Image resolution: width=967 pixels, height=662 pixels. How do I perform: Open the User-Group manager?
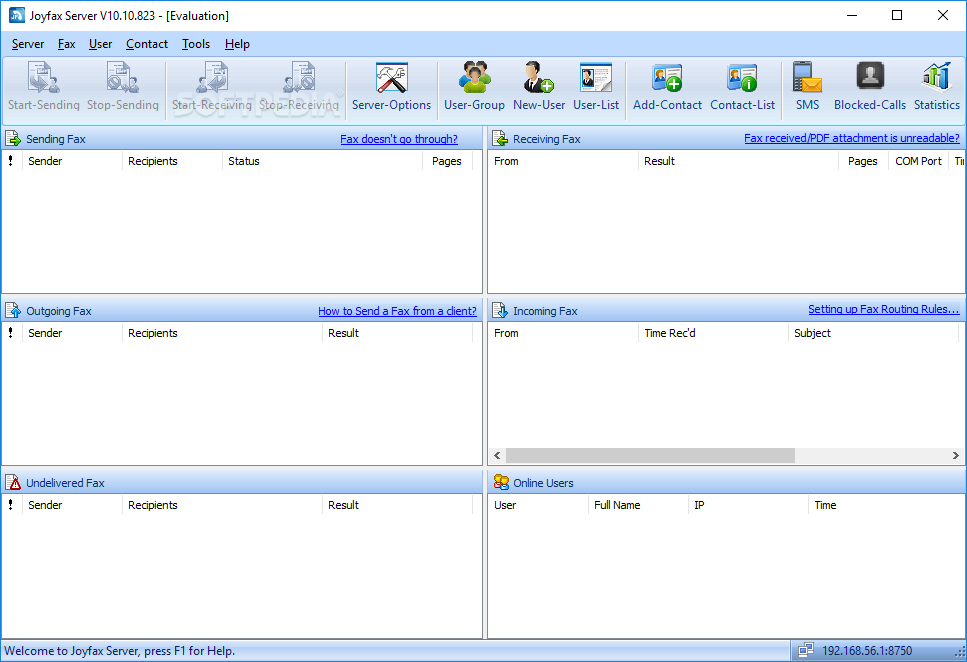[x=474, y=87]
